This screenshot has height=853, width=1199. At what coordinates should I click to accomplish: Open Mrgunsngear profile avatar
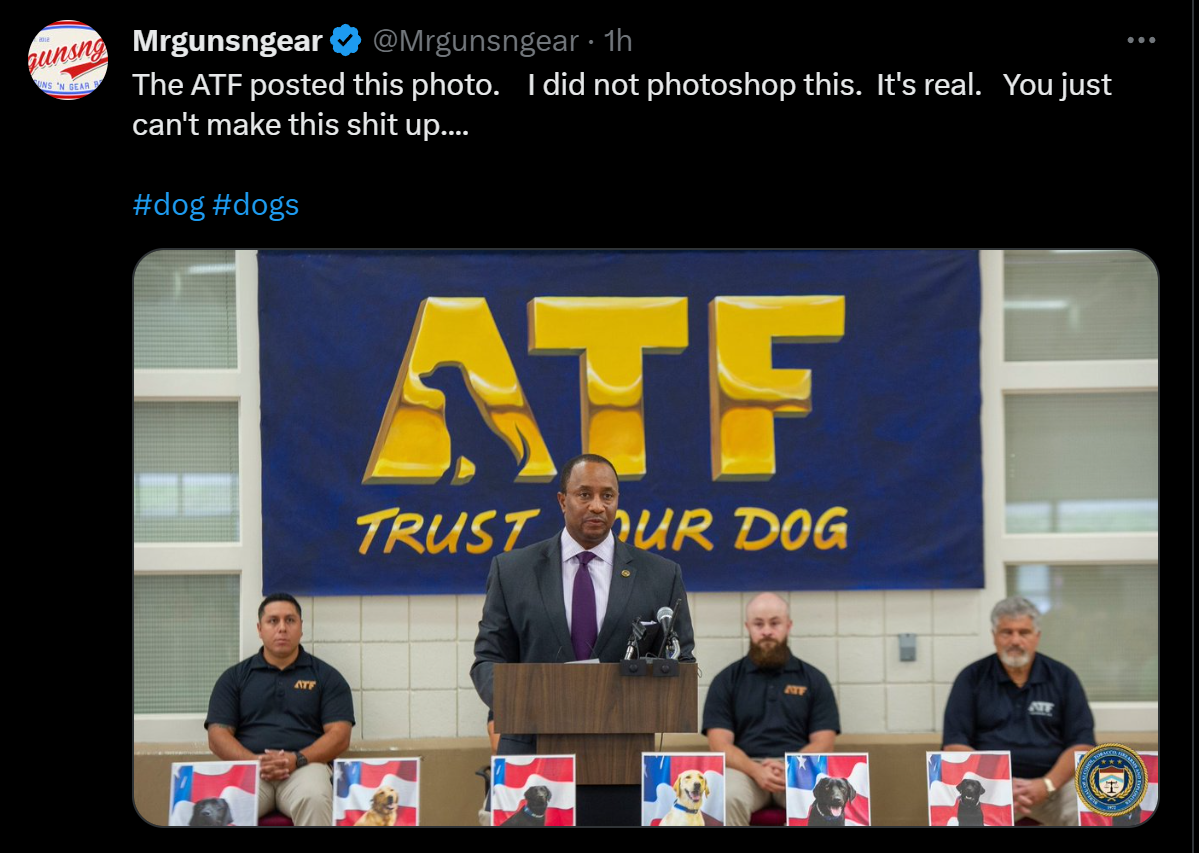coord(67,60)
